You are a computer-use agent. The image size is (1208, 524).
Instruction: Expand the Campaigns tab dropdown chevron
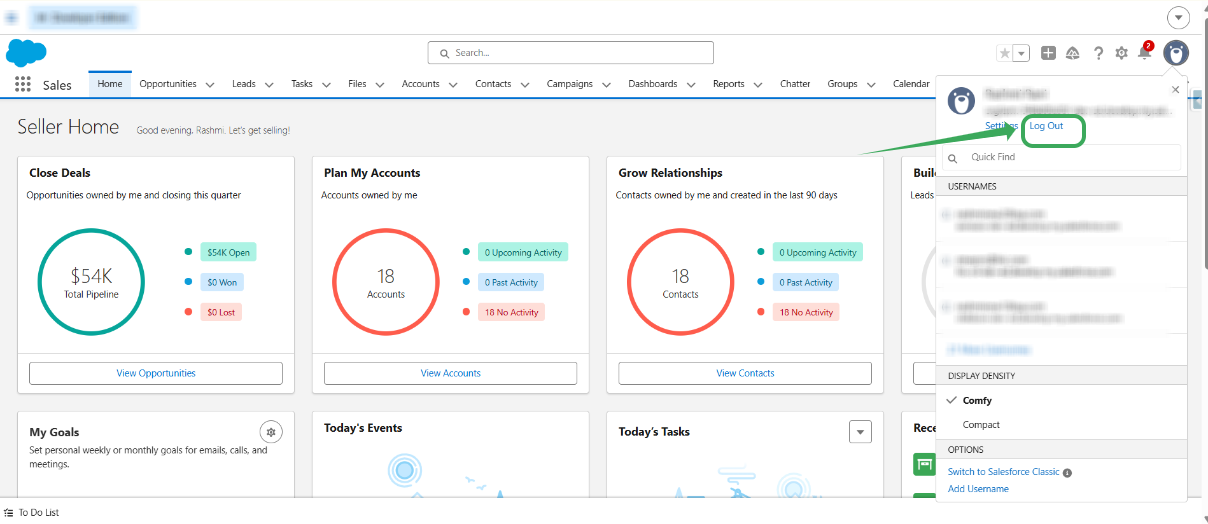606,85
